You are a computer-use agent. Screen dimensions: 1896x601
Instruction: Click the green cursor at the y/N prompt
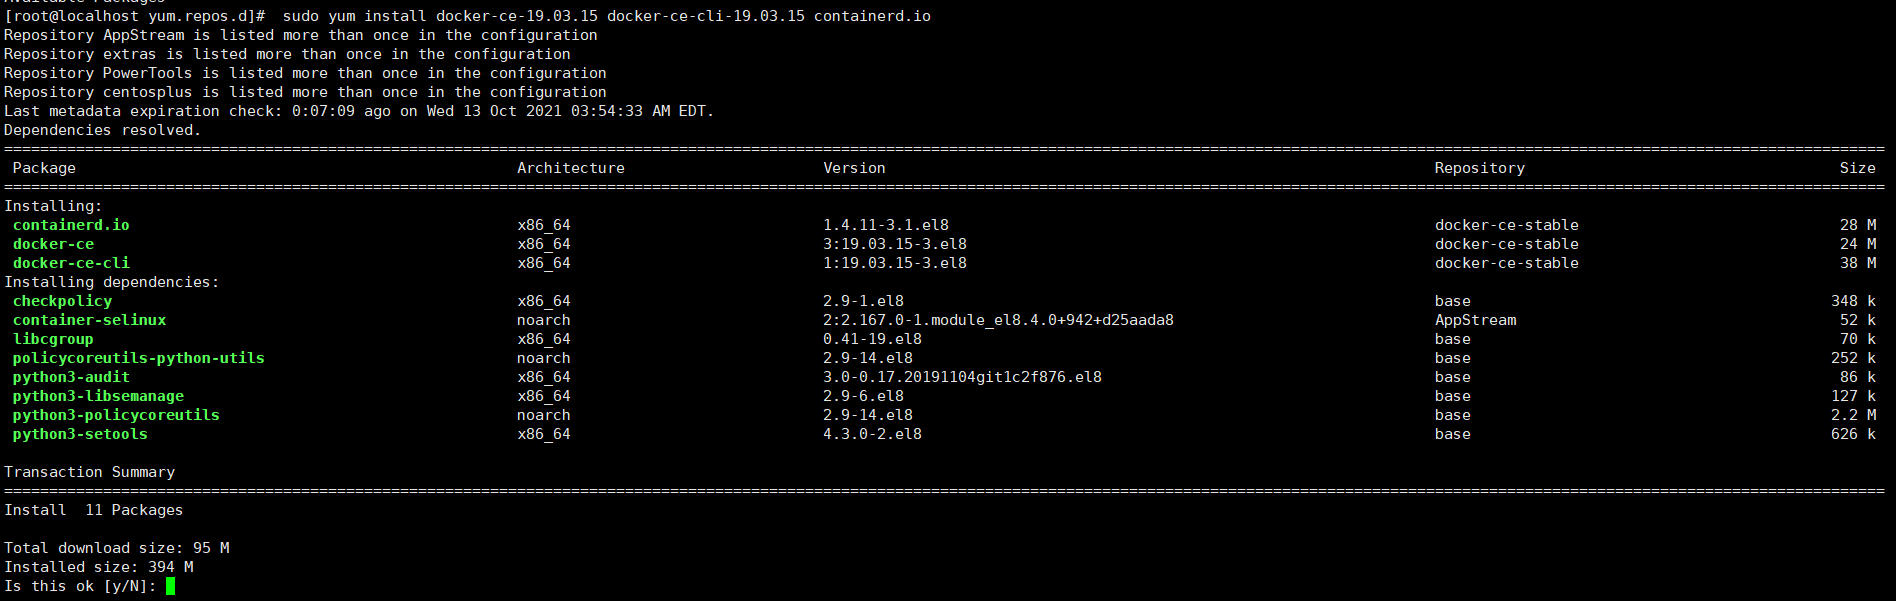point(170,586)
